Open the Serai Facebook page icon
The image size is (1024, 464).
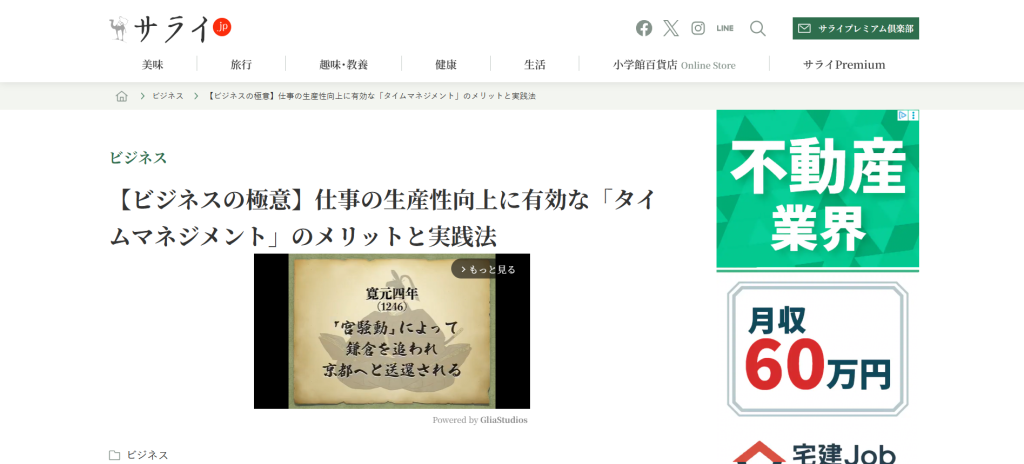tap(644, 28)
